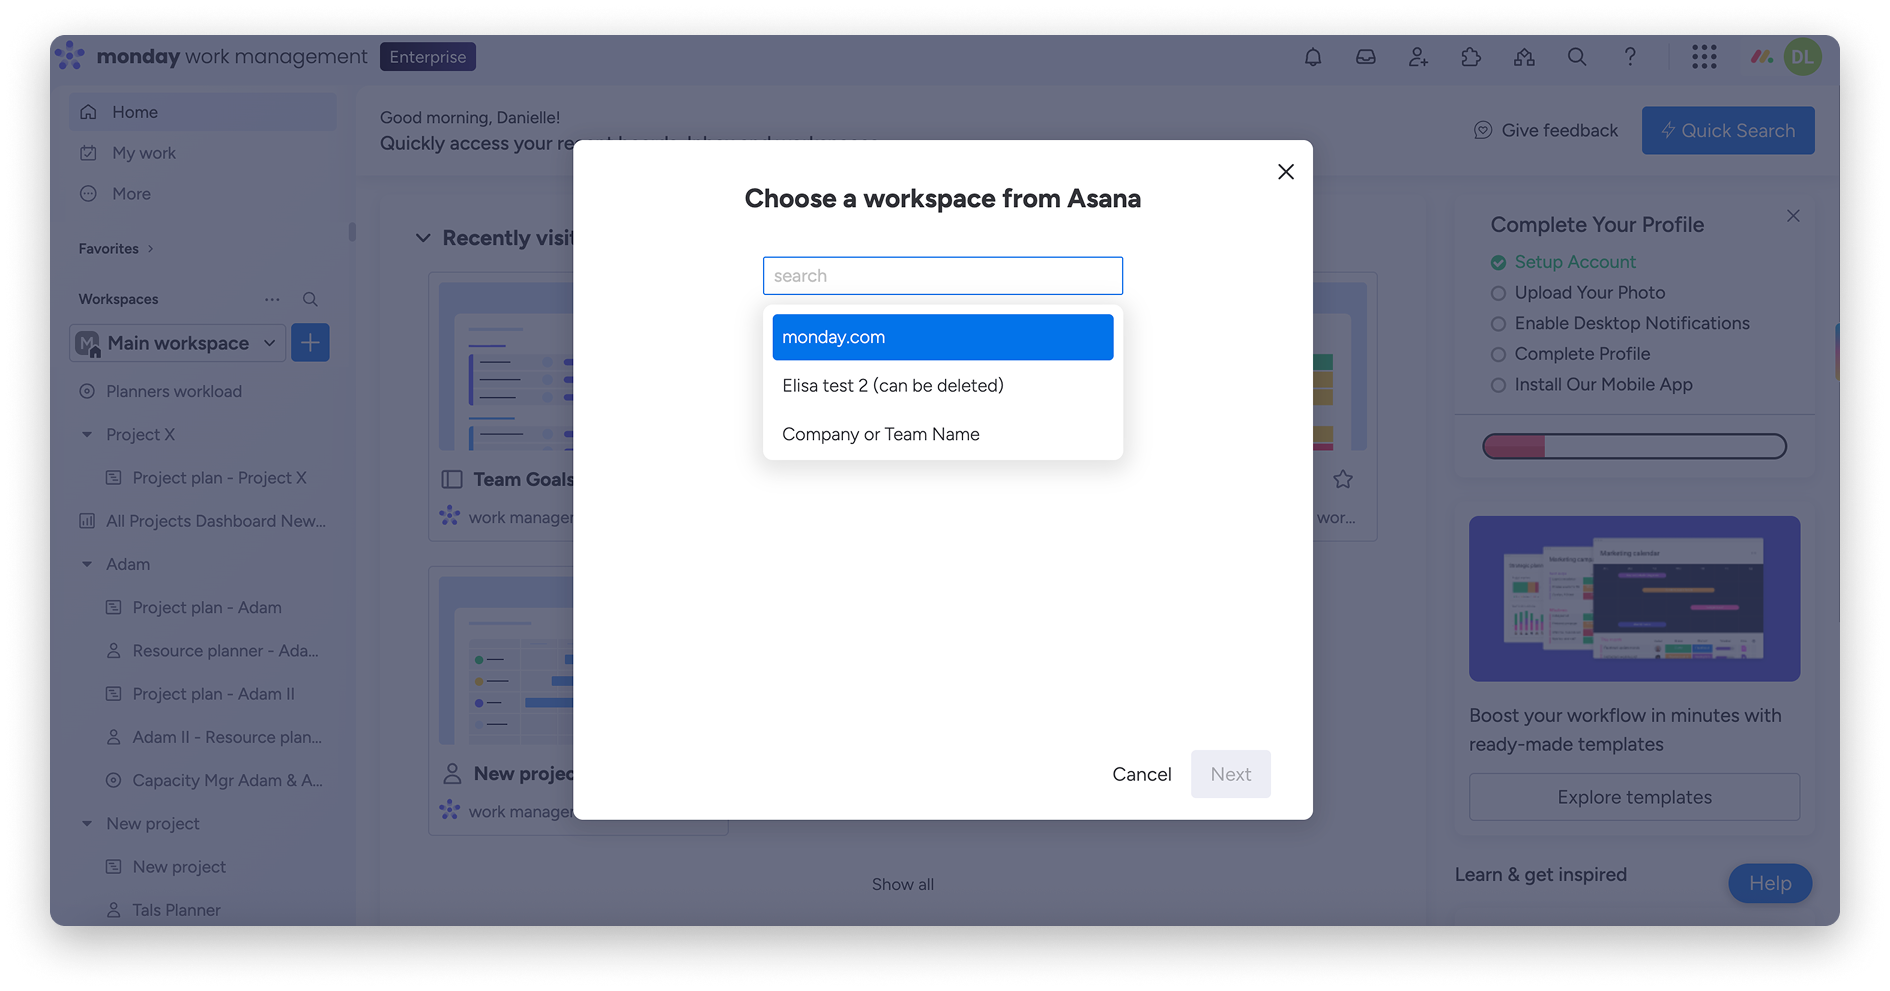Open the Team Goals board card
This screenshot has width=1890, height=991.
pyautogui.click(x=503, y=406)
